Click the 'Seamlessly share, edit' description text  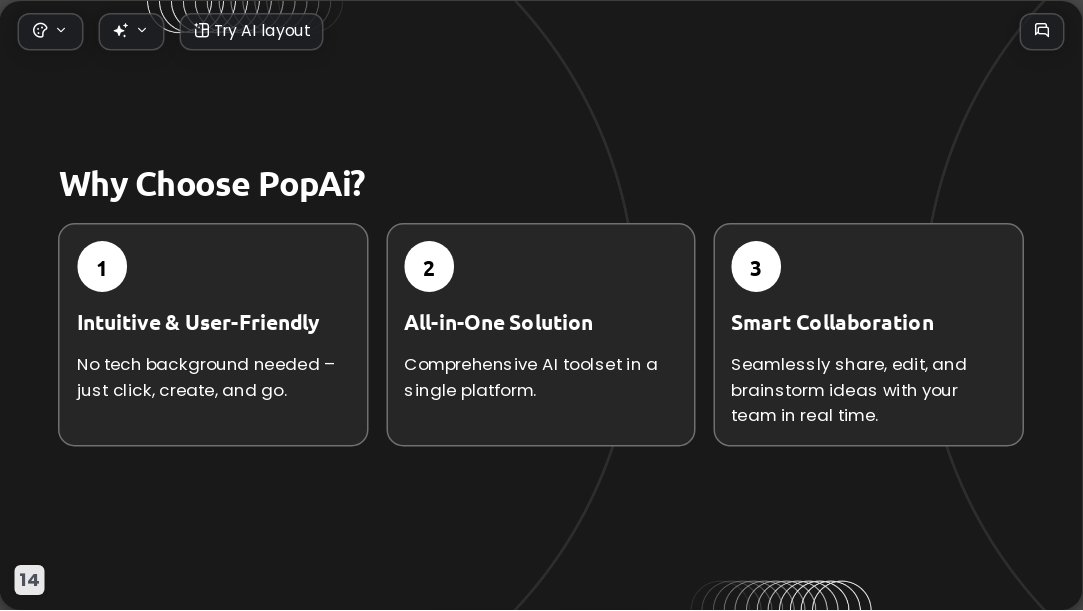[x=849, y=390]
